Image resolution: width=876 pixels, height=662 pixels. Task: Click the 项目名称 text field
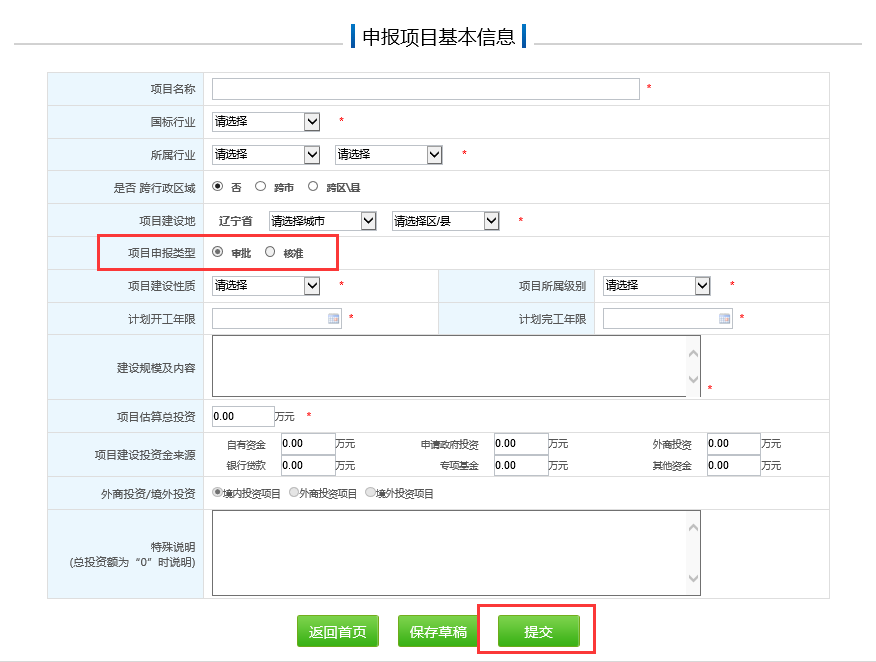425,89
